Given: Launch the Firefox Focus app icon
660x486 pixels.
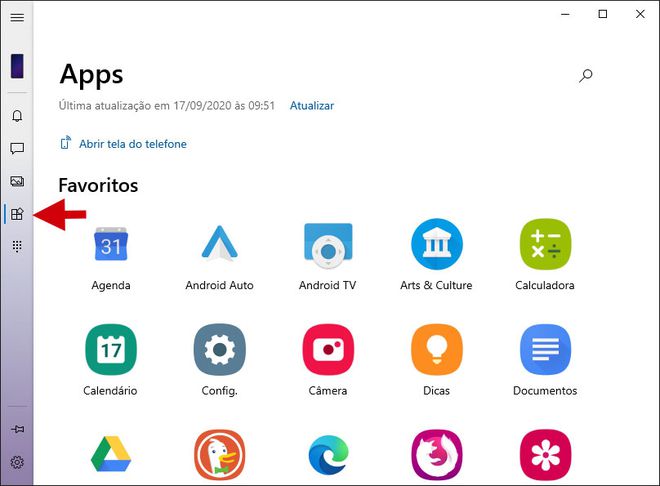Looking at the screenshot, I should tap(437, 454).
